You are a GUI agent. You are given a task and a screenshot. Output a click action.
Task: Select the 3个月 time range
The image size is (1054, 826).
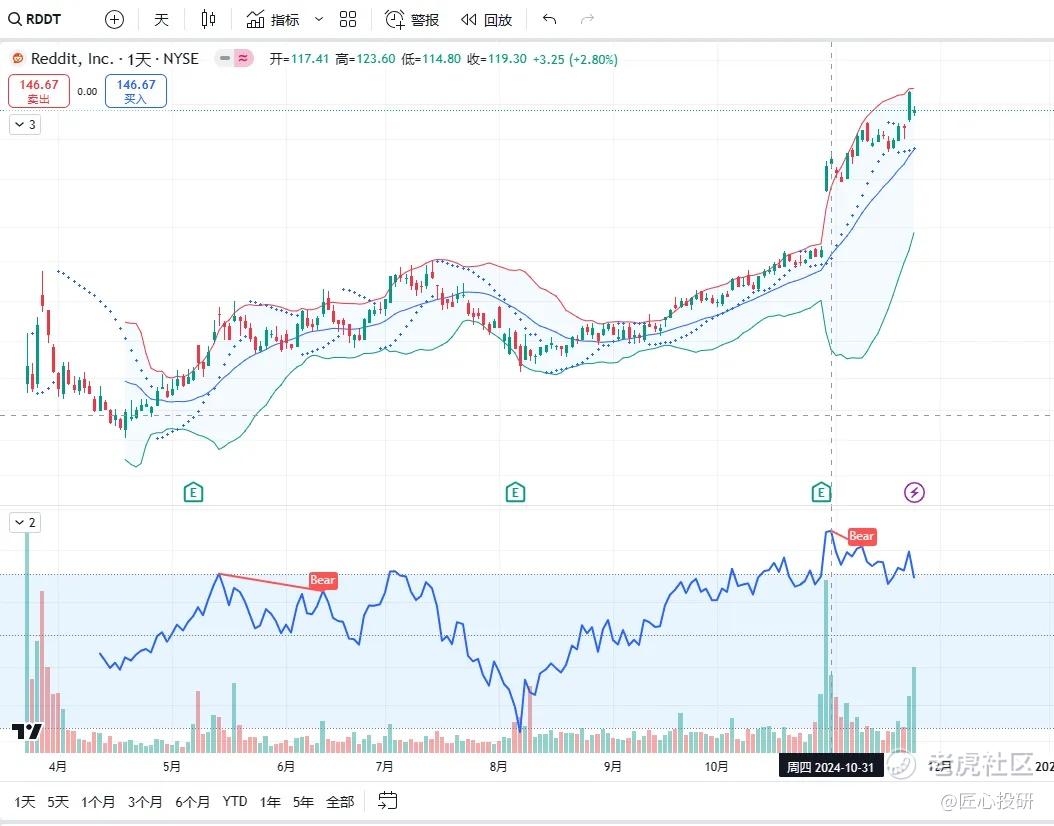coord(145,802)
